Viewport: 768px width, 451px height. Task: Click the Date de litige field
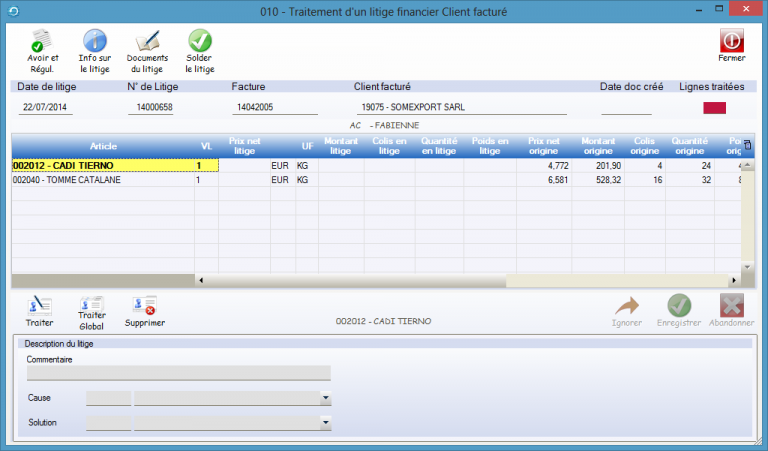click(x=48, y=107)
